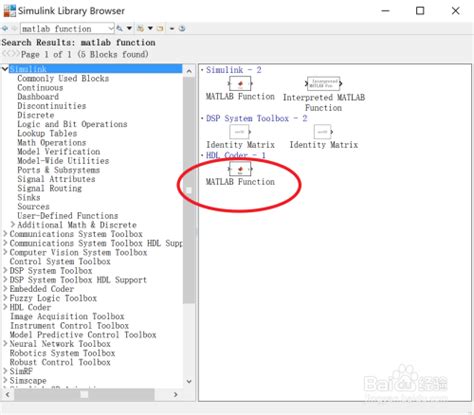Expand Computer Vision System Toolbox node

5,252
